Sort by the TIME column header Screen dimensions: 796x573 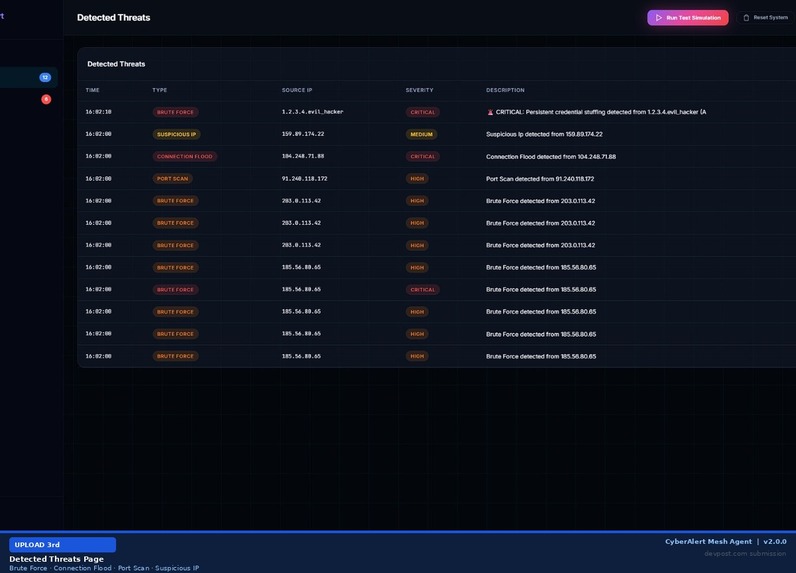pyautogui.click(x=92, y=90)
